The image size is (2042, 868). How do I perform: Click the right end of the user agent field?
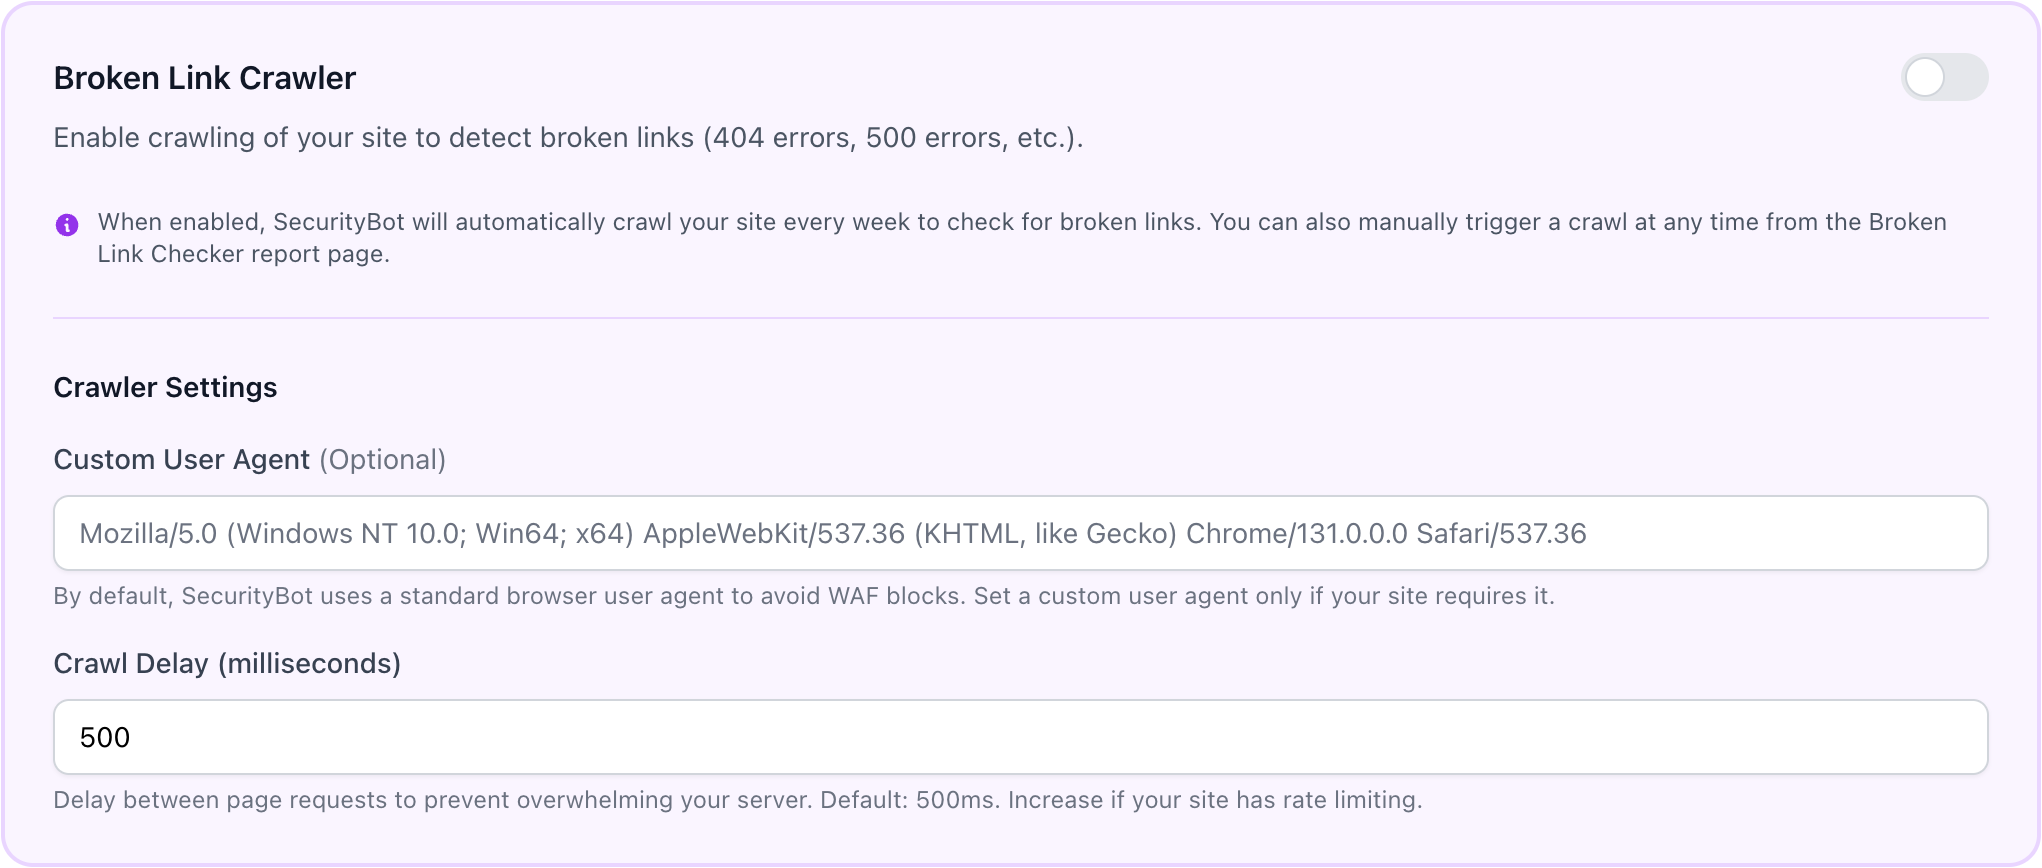(x=1940, y=533)
